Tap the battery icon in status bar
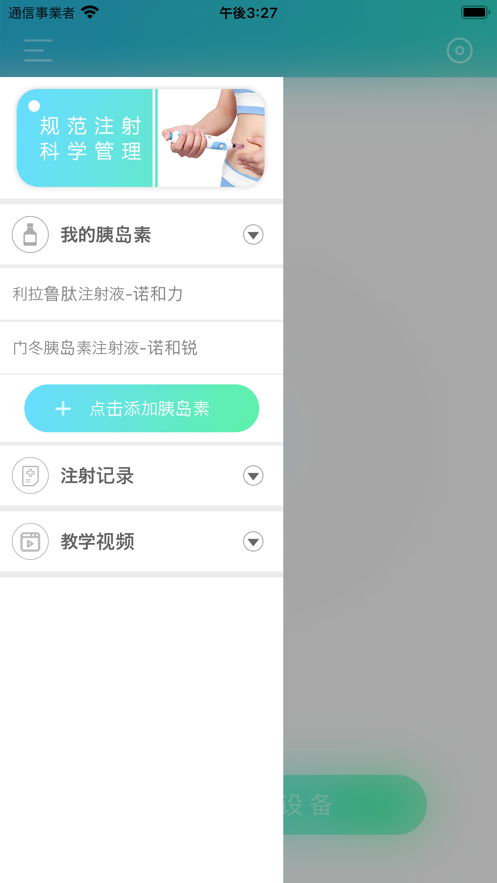Viewport: 497px width, 883px height. (x=475, y=12)
